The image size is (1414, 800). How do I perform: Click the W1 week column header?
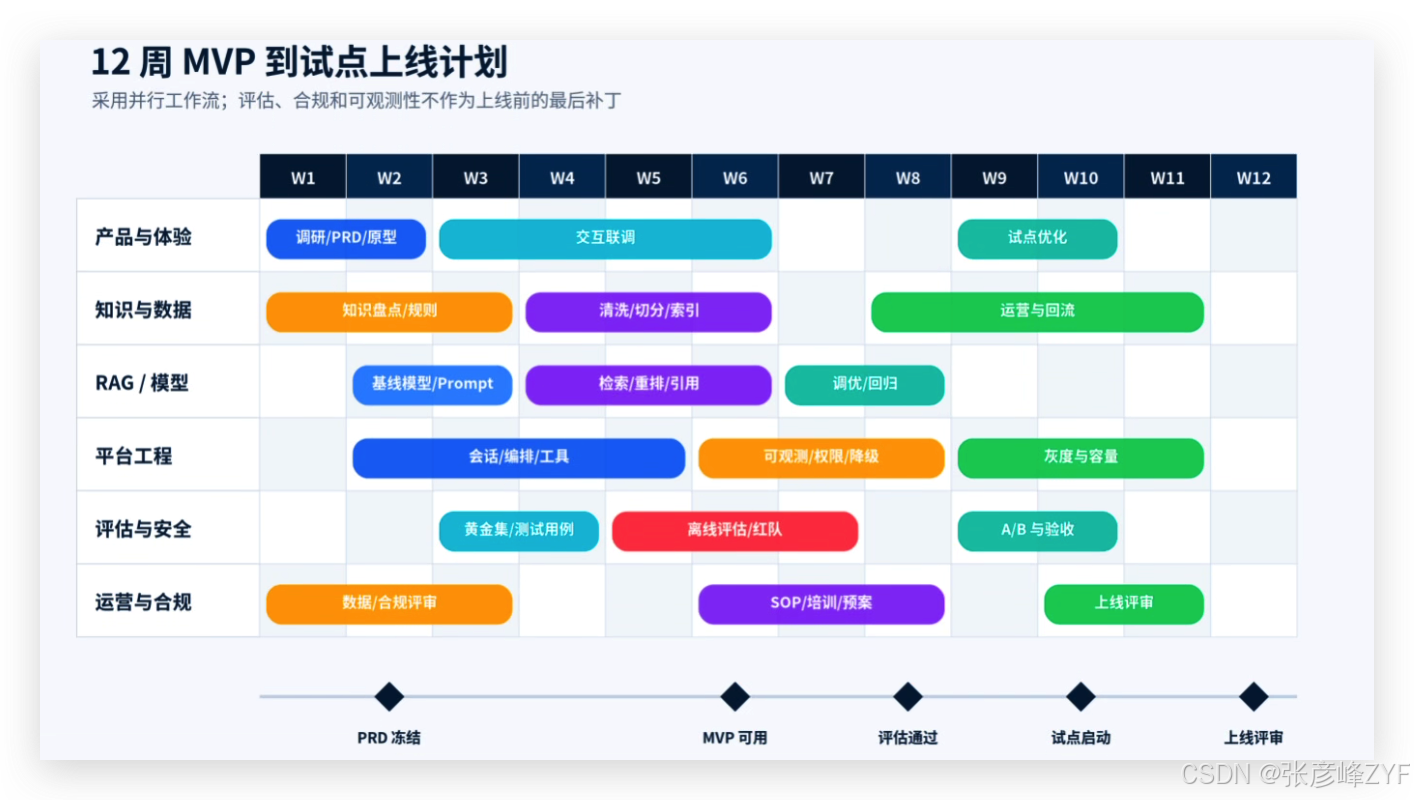[303, 177]
